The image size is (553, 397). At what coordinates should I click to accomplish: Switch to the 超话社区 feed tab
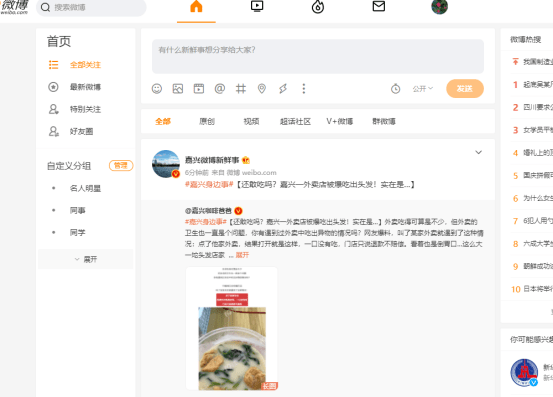point(295,122)
